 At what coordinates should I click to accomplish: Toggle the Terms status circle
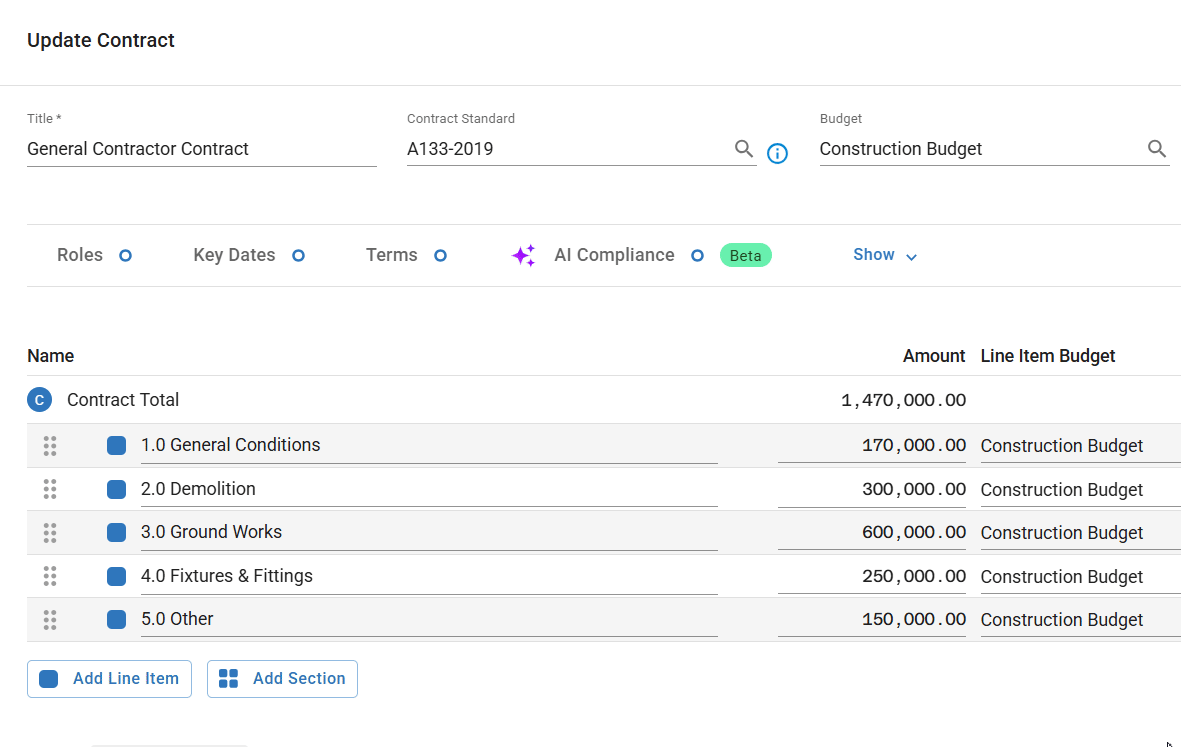point(440,256)
